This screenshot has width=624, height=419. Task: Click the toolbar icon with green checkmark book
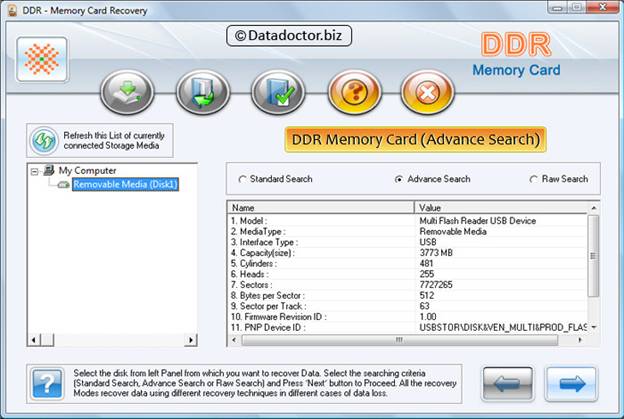(x=278, y=92)
